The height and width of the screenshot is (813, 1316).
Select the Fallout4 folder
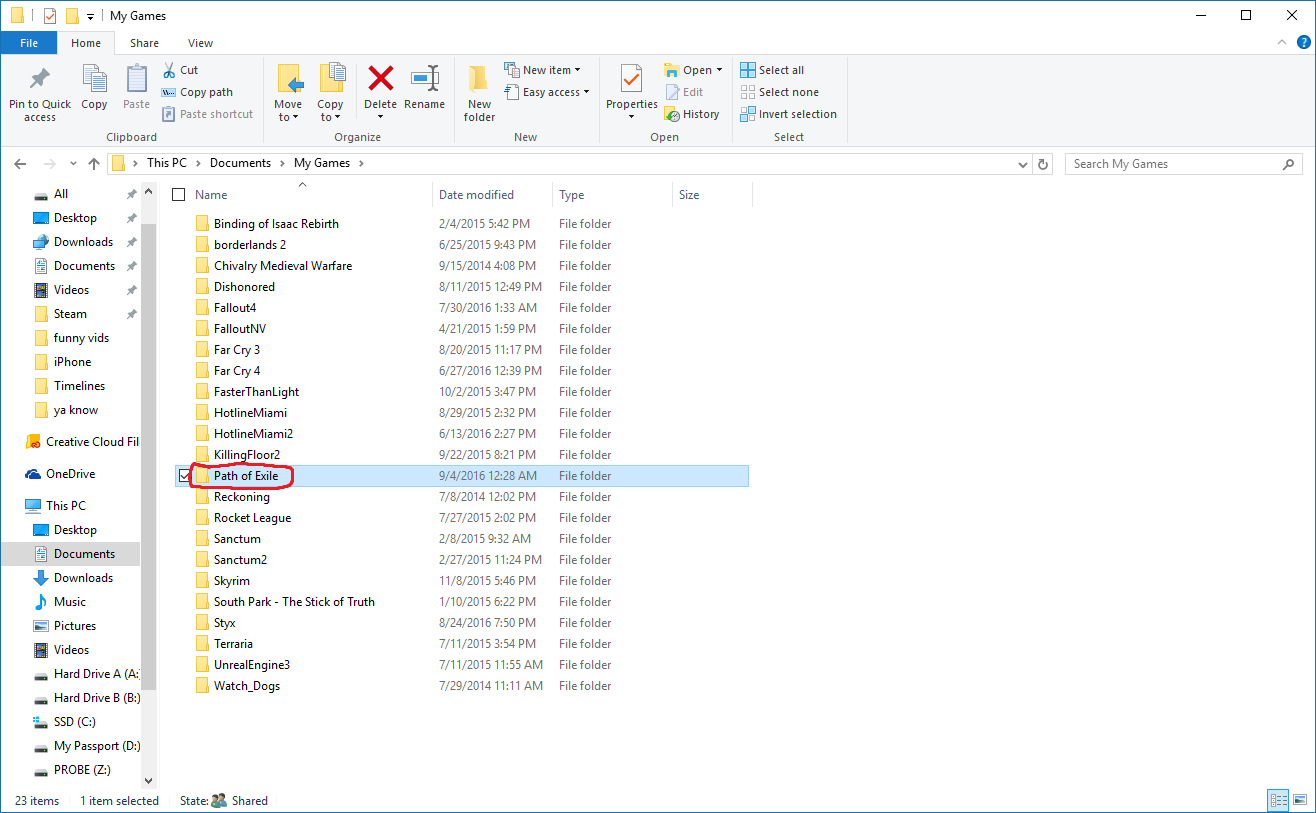(x=235, y=308)
